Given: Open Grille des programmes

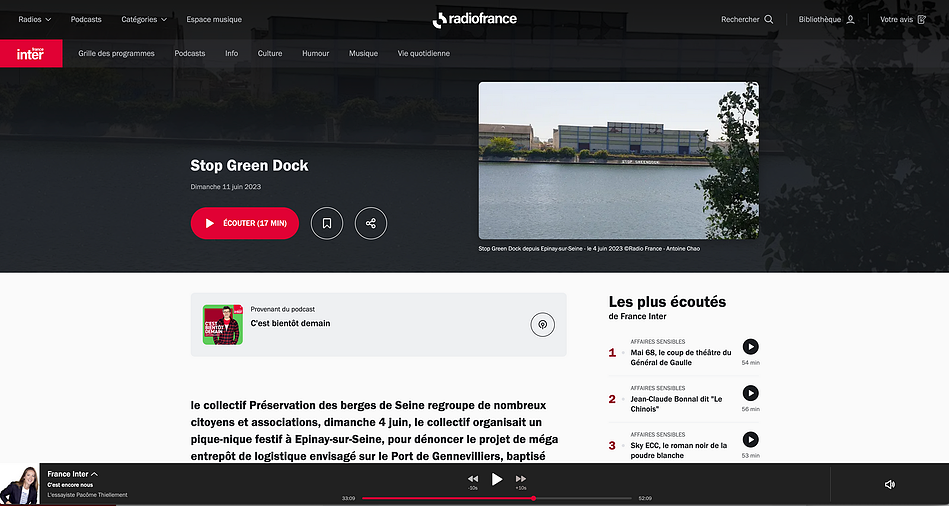Looking at the screenshot, I should click(x=116, y=53).
